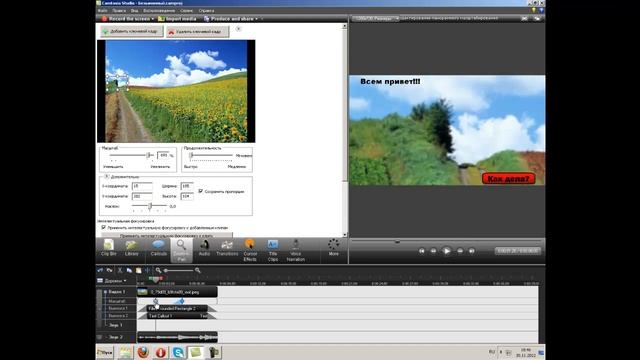Click the skip to beginning button
Image resolution: width=640 pixels, height=360 pixels.
(422, 251)
